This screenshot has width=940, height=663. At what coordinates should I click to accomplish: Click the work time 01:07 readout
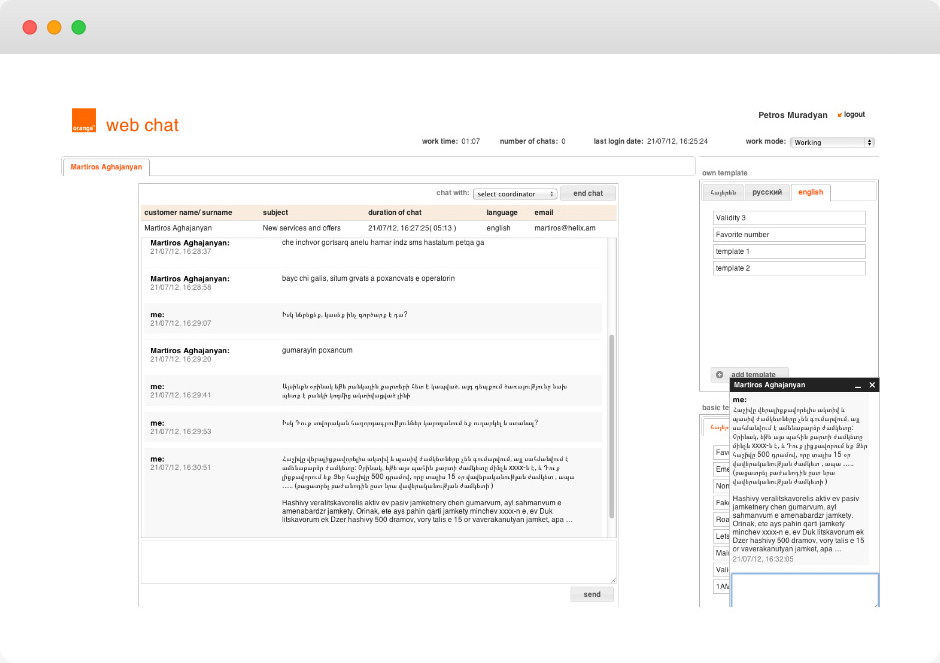click(451, 141)
